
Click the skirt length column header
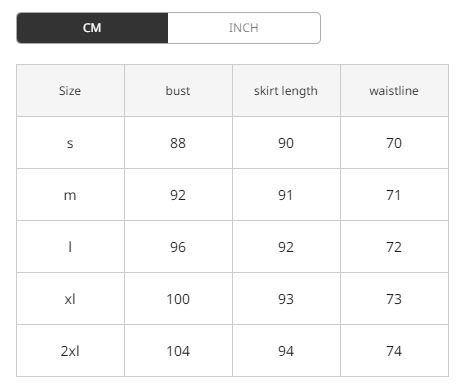(x=286, y=91)
